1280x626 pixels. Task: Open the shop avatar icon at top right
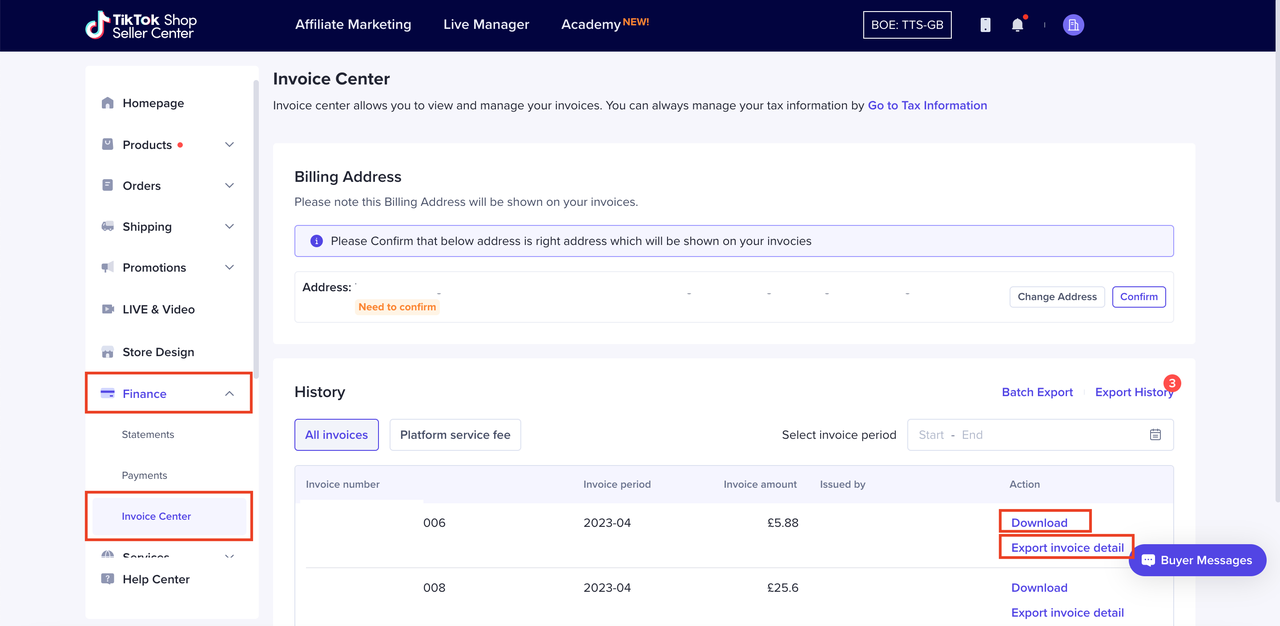click(1073, 24)
